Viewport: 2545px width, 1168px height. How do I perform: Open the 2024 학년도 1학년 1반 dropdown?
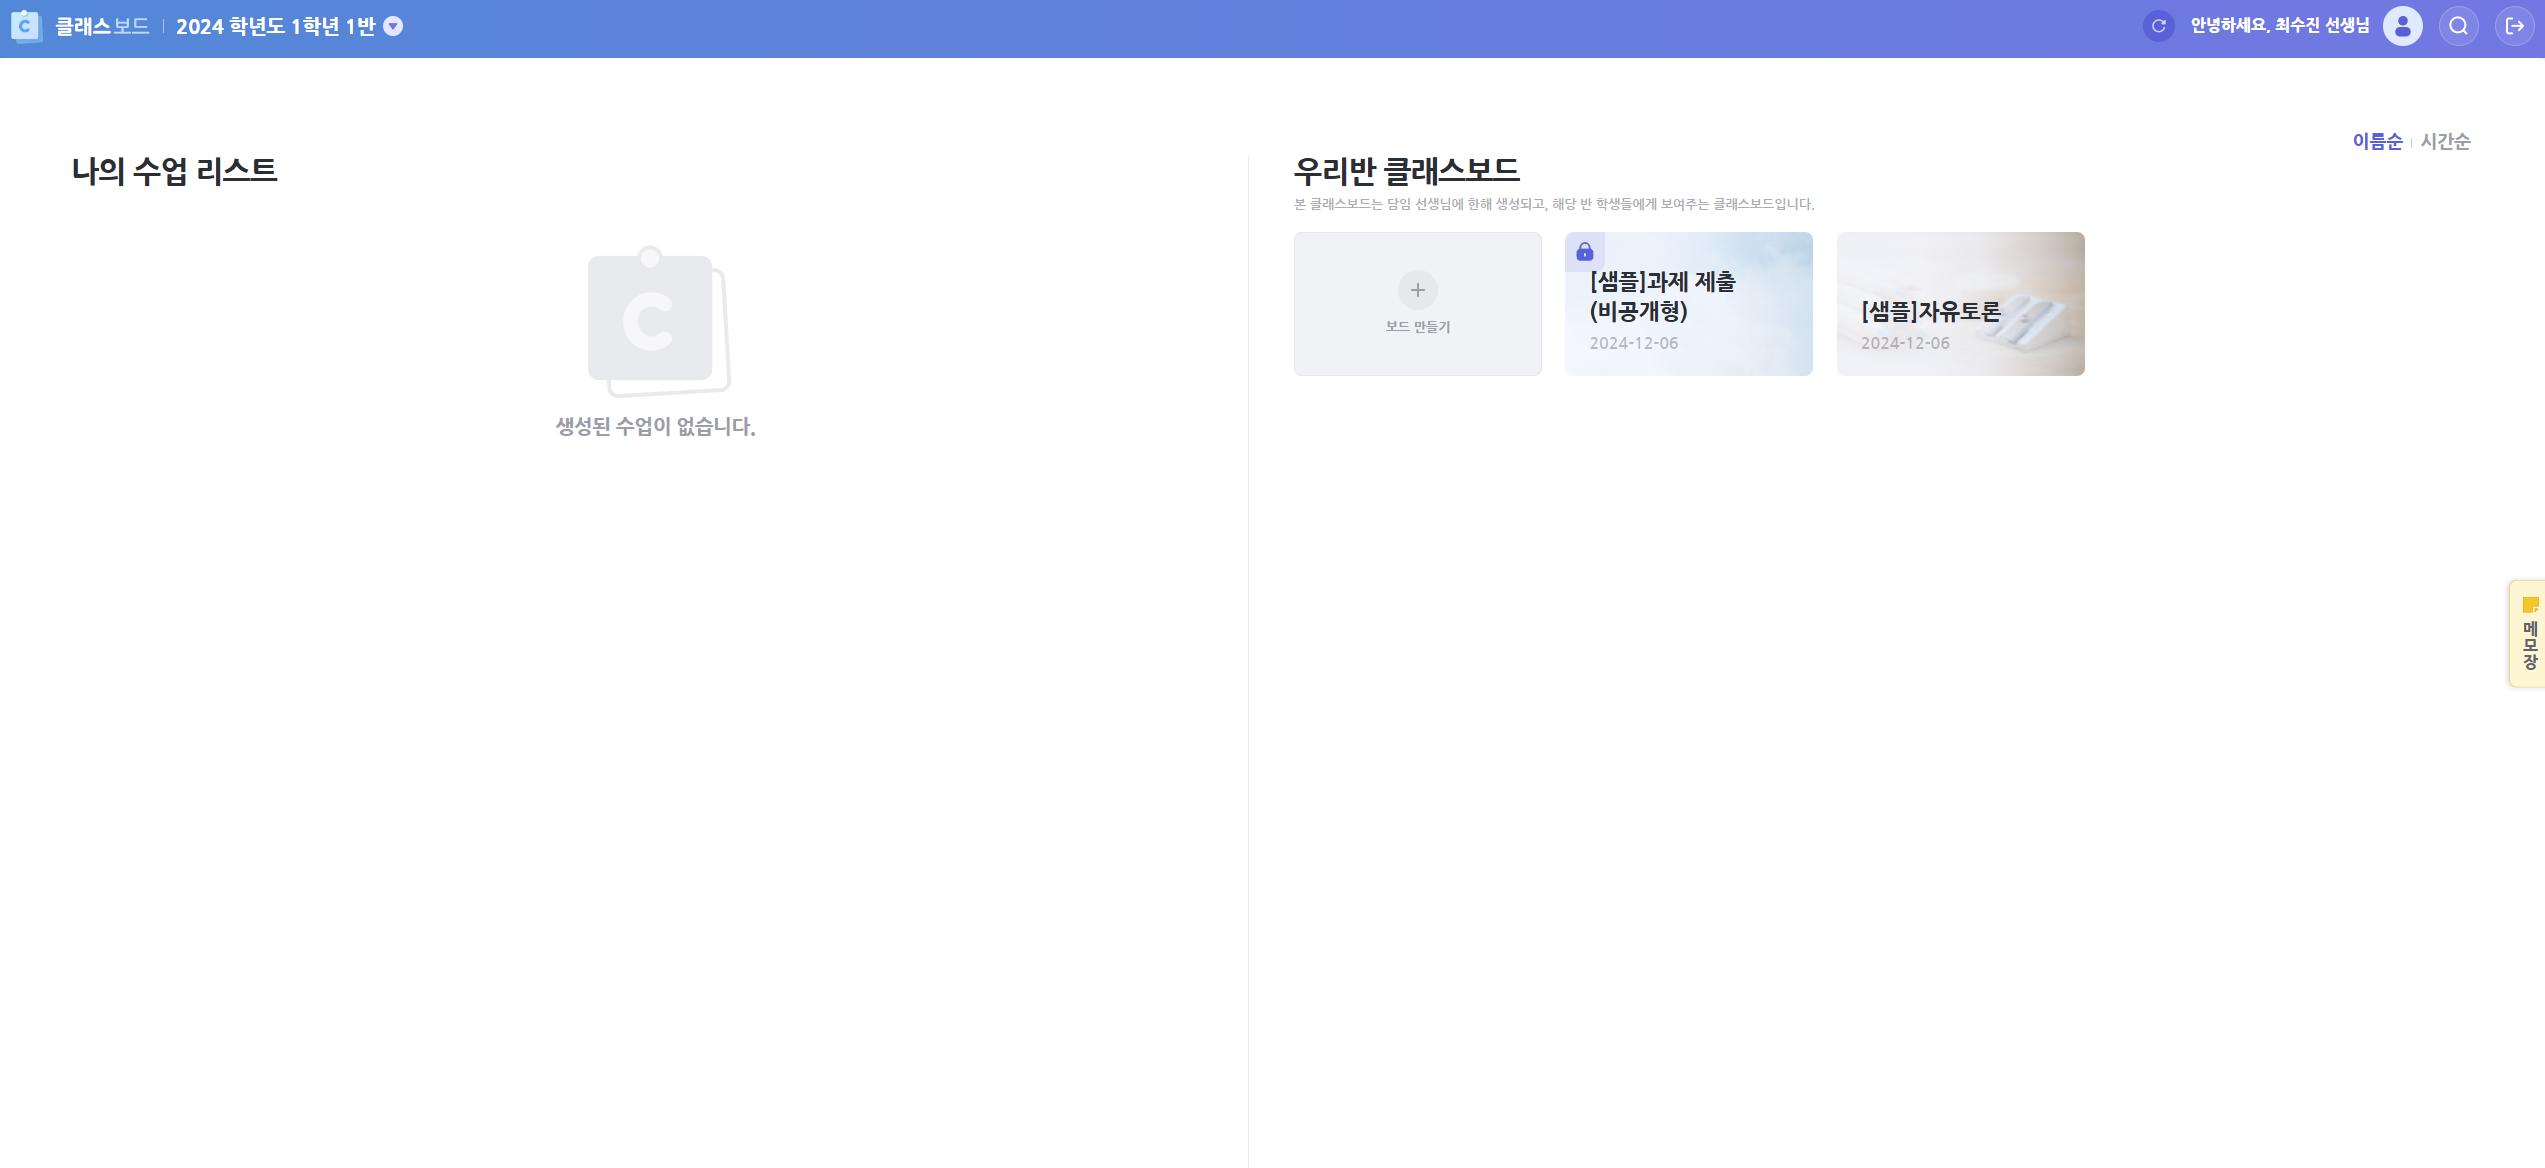[x=275, y=27]
